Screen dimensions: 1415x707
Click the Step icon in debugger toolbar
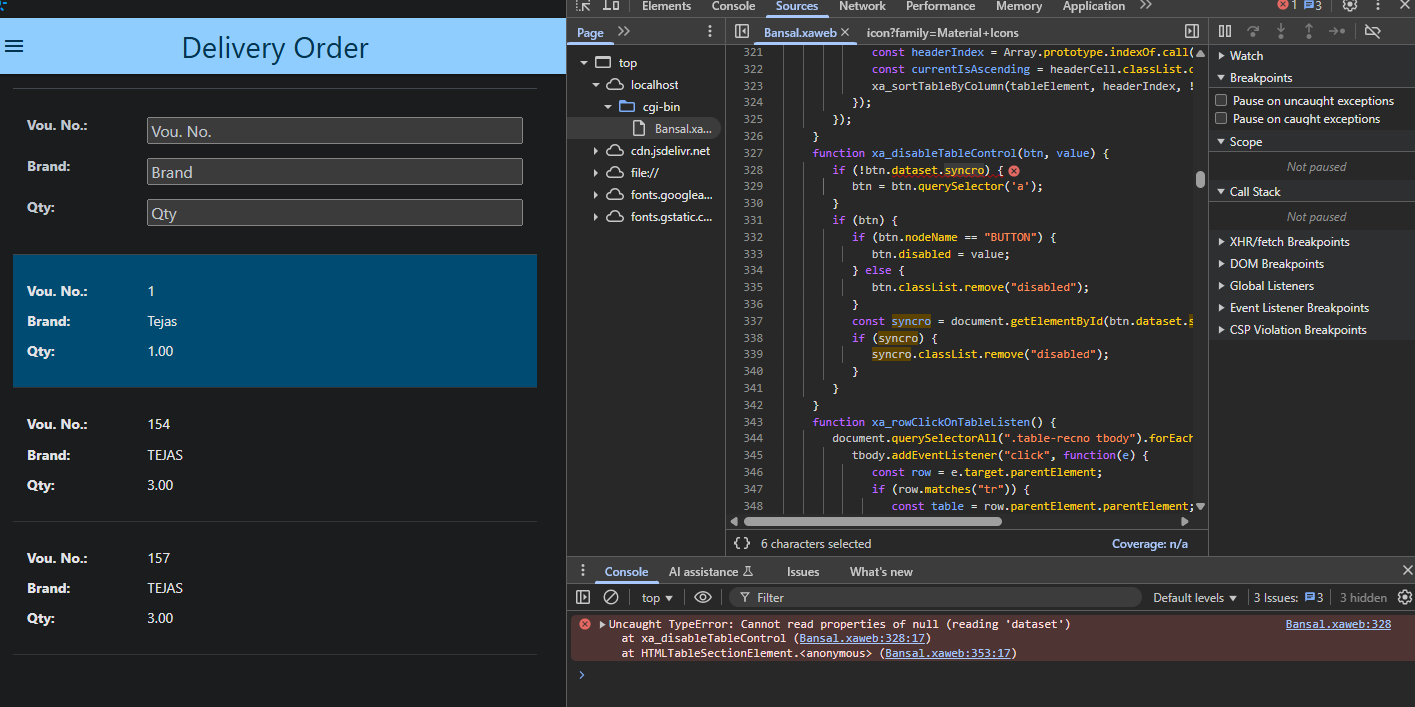(1337, 32)
